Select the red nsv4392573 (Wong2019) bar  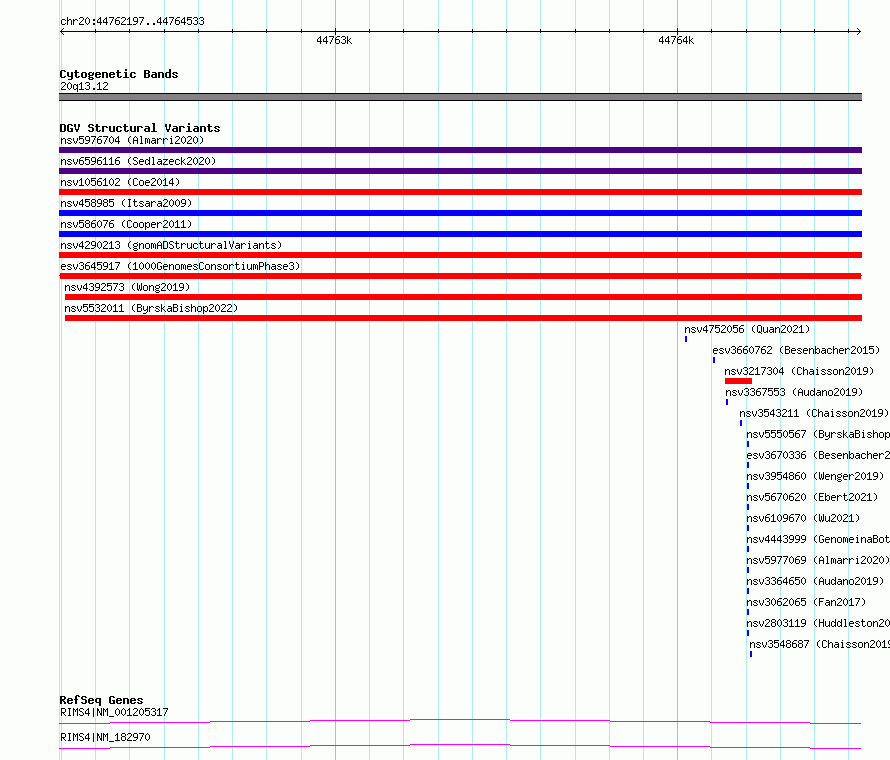pyautogui.click(x=463, y=297)
